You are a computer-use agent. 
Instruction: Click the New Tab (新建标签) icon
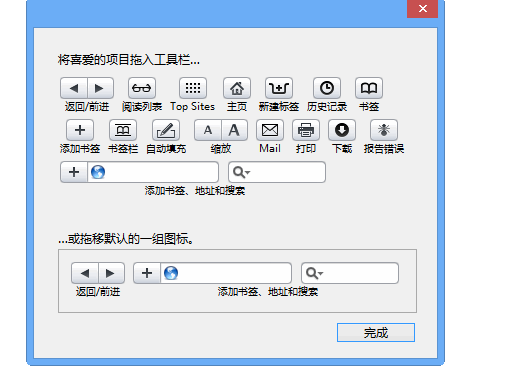click(x=279, y=88)
